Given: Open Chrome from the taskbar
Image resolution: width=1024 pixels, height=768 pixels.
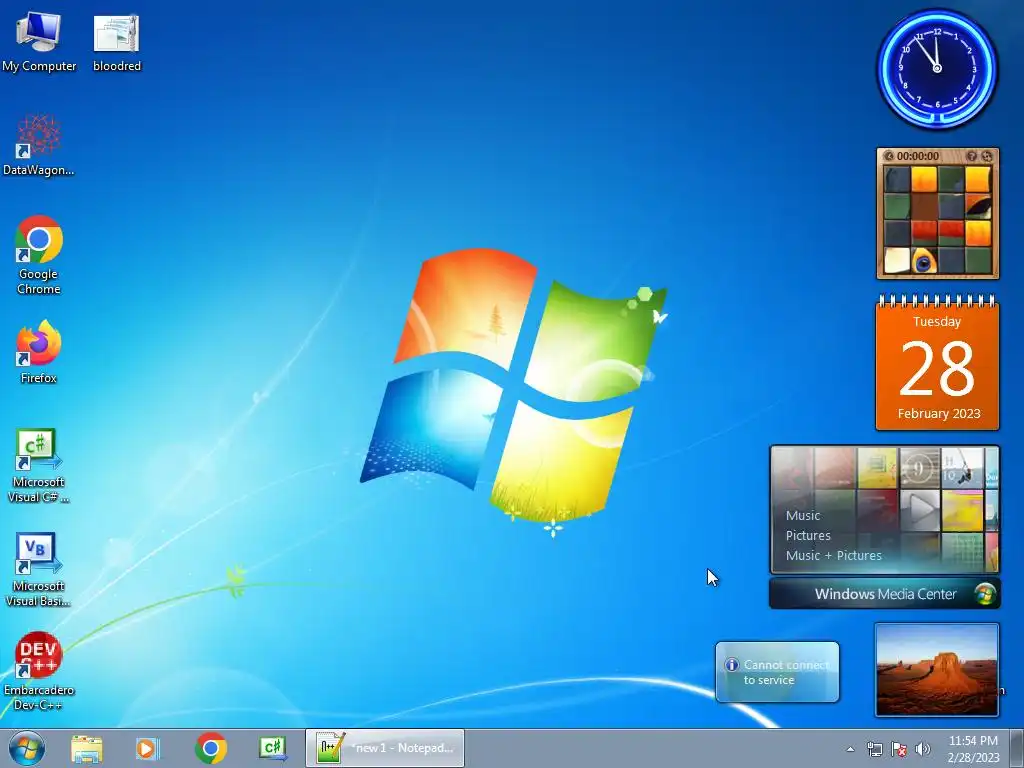Looking at the screenshot, I should [210, 748].
